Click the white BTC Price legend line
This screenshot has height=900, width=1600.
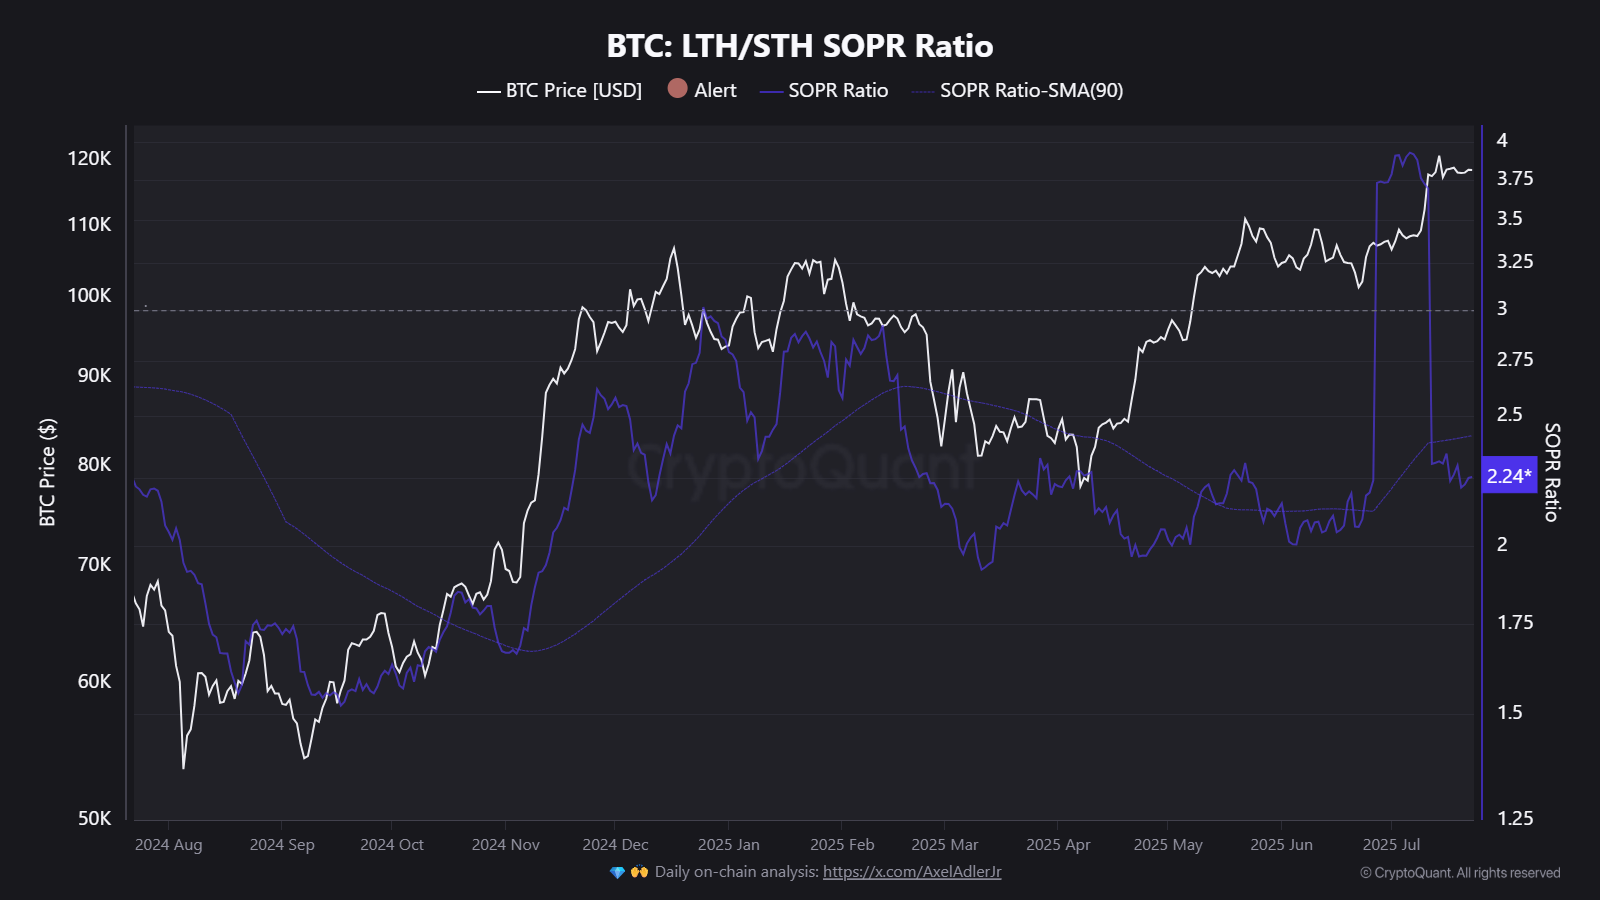point(488,91)
